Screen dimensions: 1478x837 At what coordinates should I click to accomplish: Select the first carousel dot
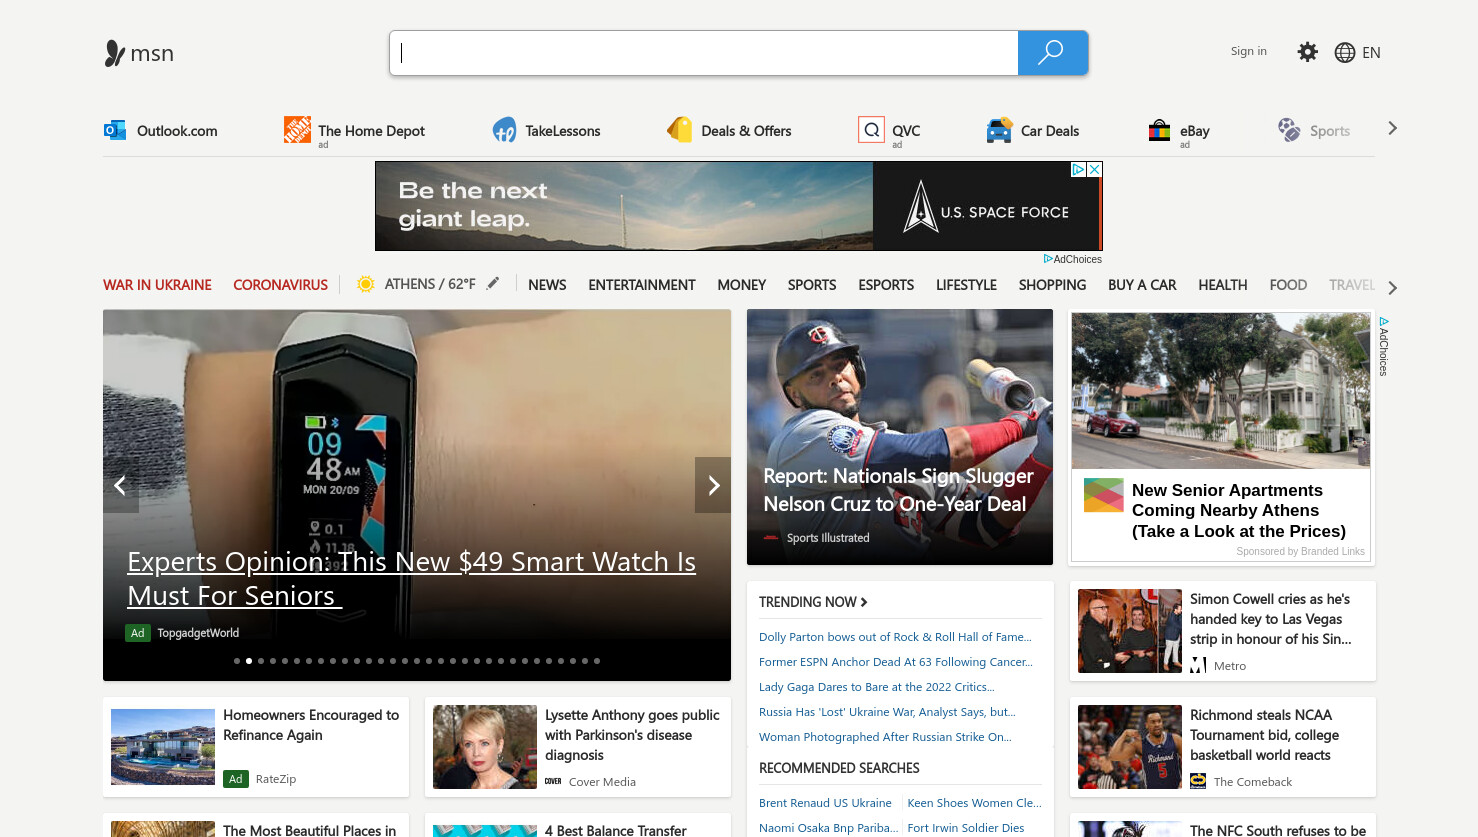pos(237,661)
